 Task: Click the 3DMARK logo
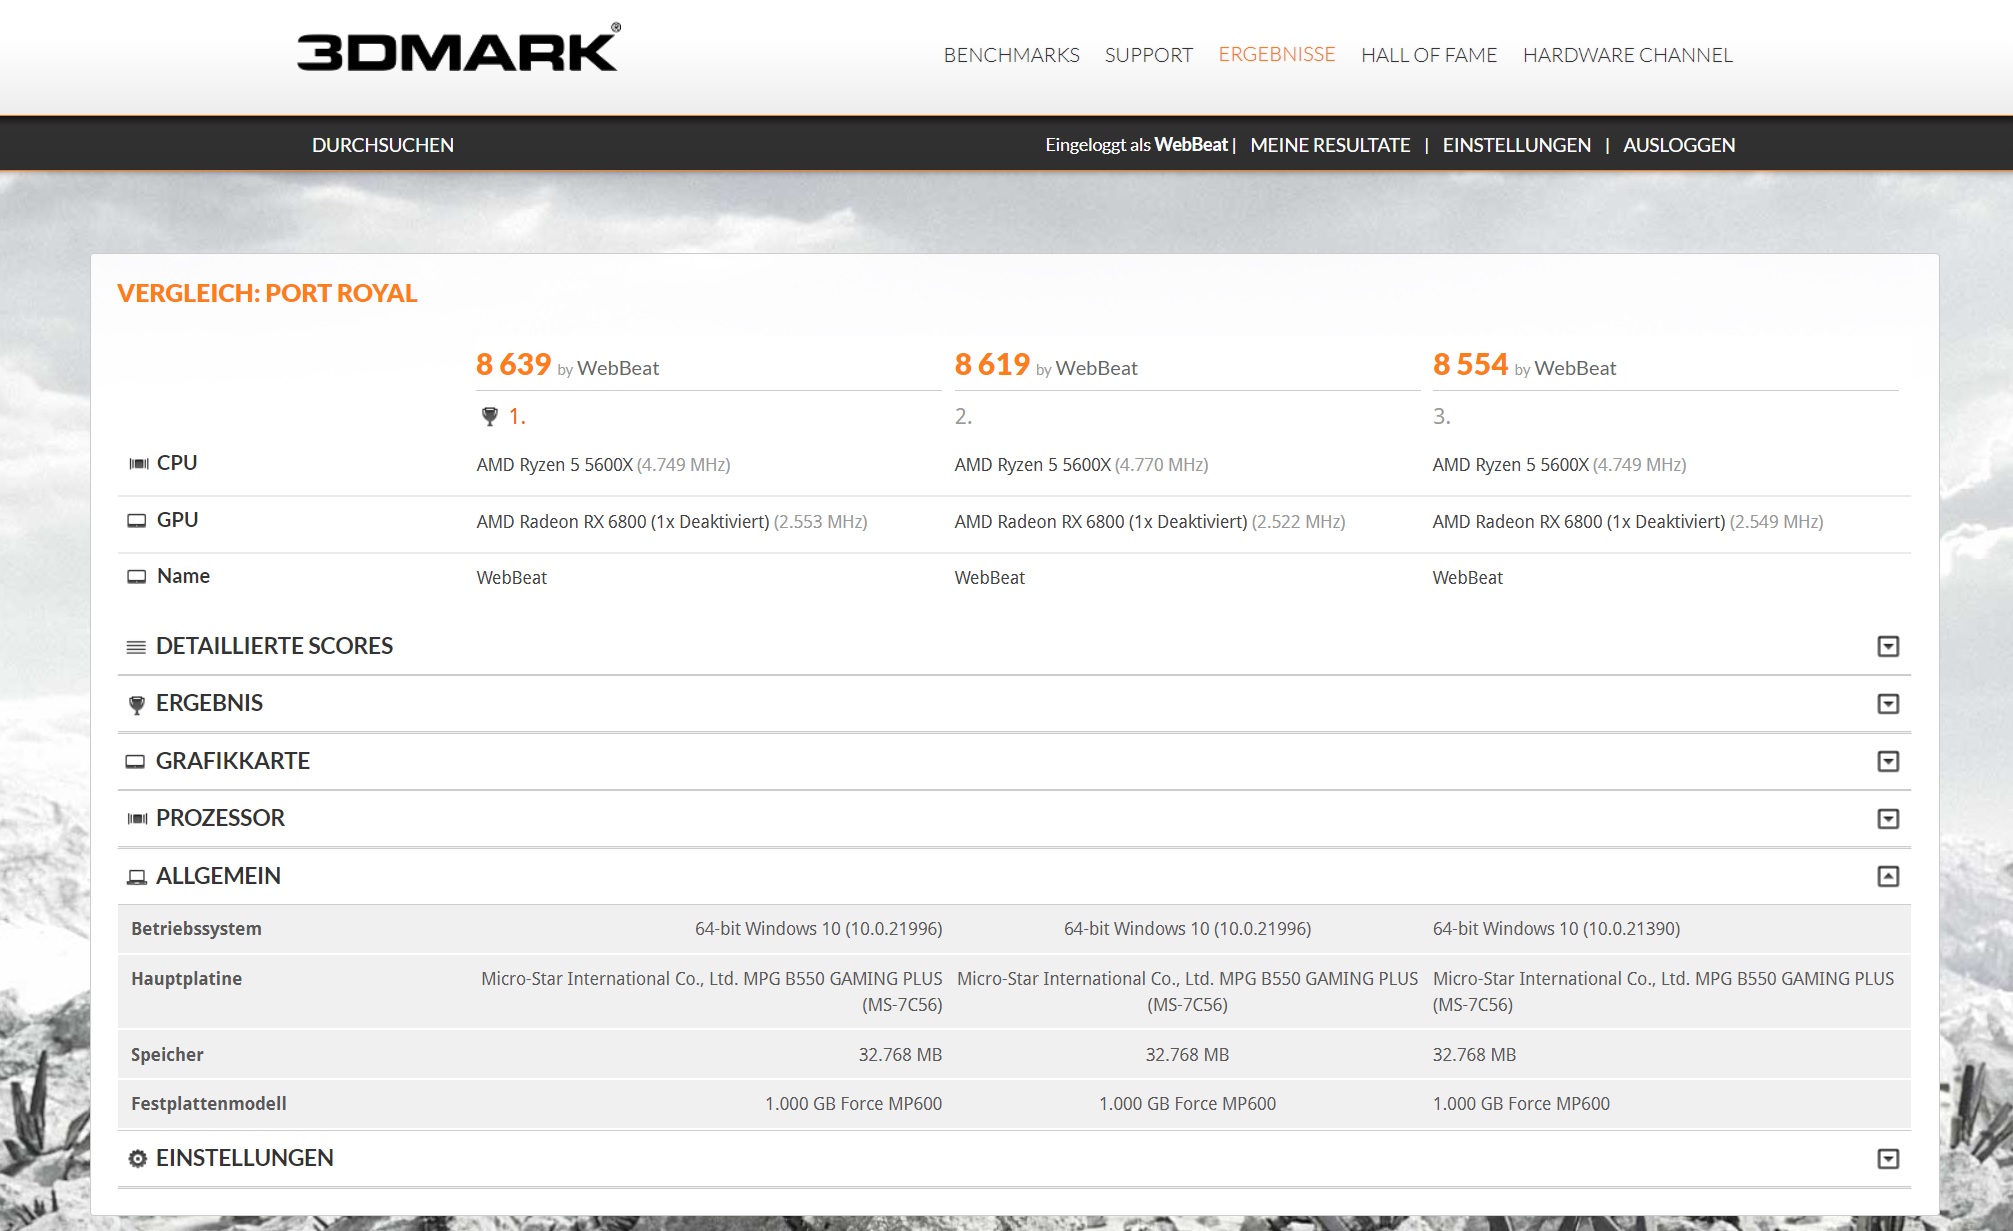458,50
